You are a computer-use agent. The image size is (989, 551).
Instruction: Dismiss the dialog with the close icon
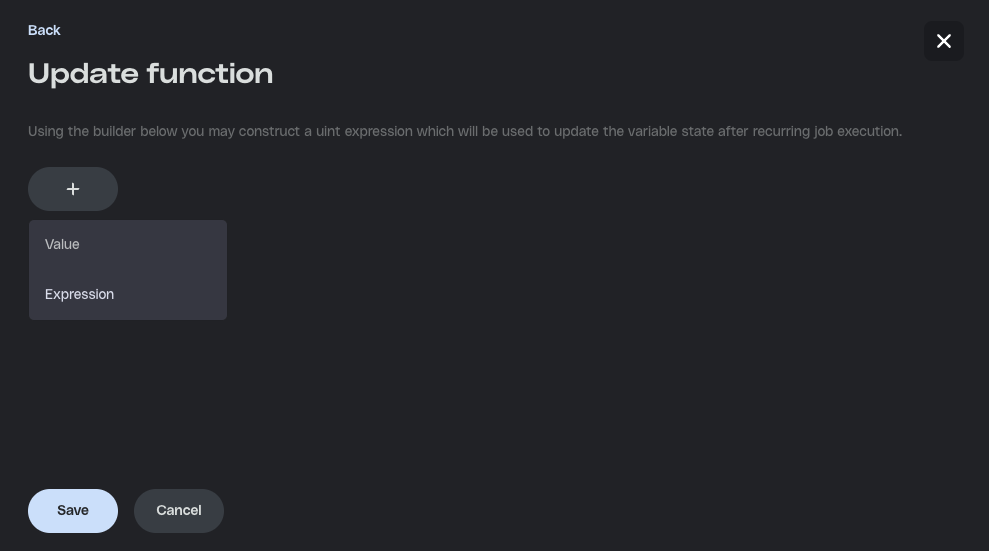tap(943, 41)
